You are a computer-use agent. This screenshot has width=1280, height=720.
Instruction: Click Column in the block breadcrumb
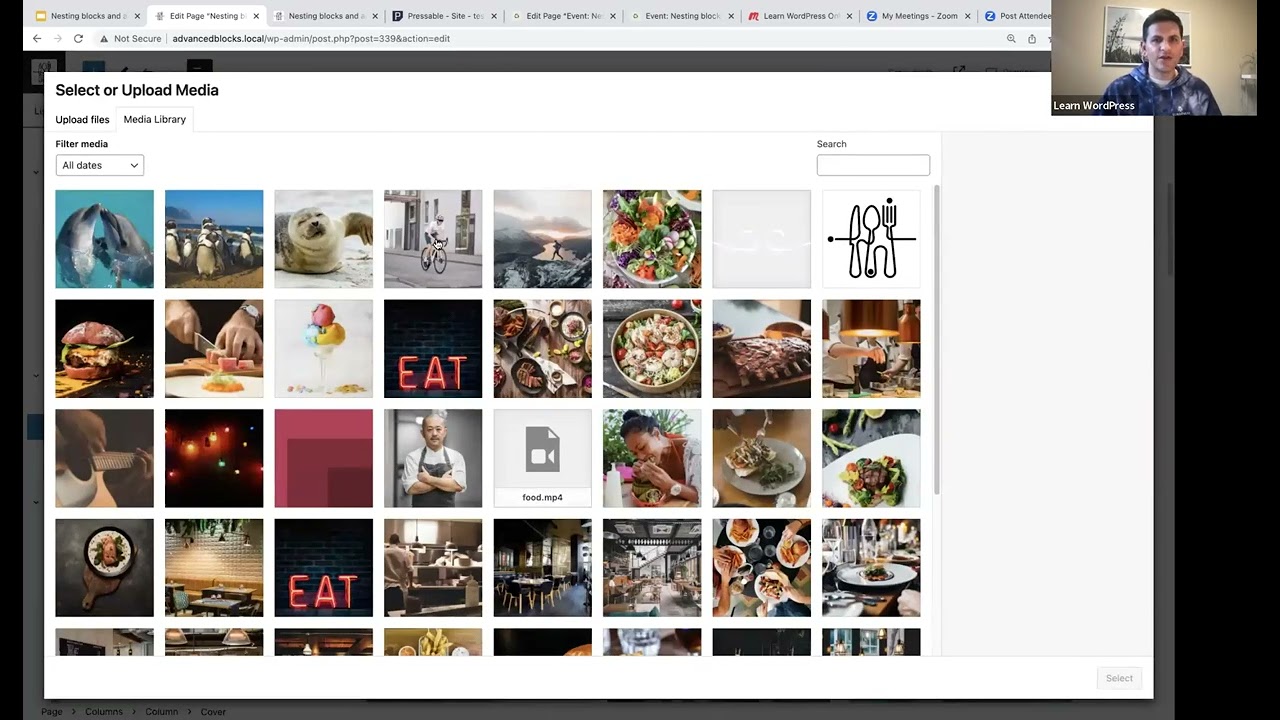pyautogui.click(x=162, y=712)
